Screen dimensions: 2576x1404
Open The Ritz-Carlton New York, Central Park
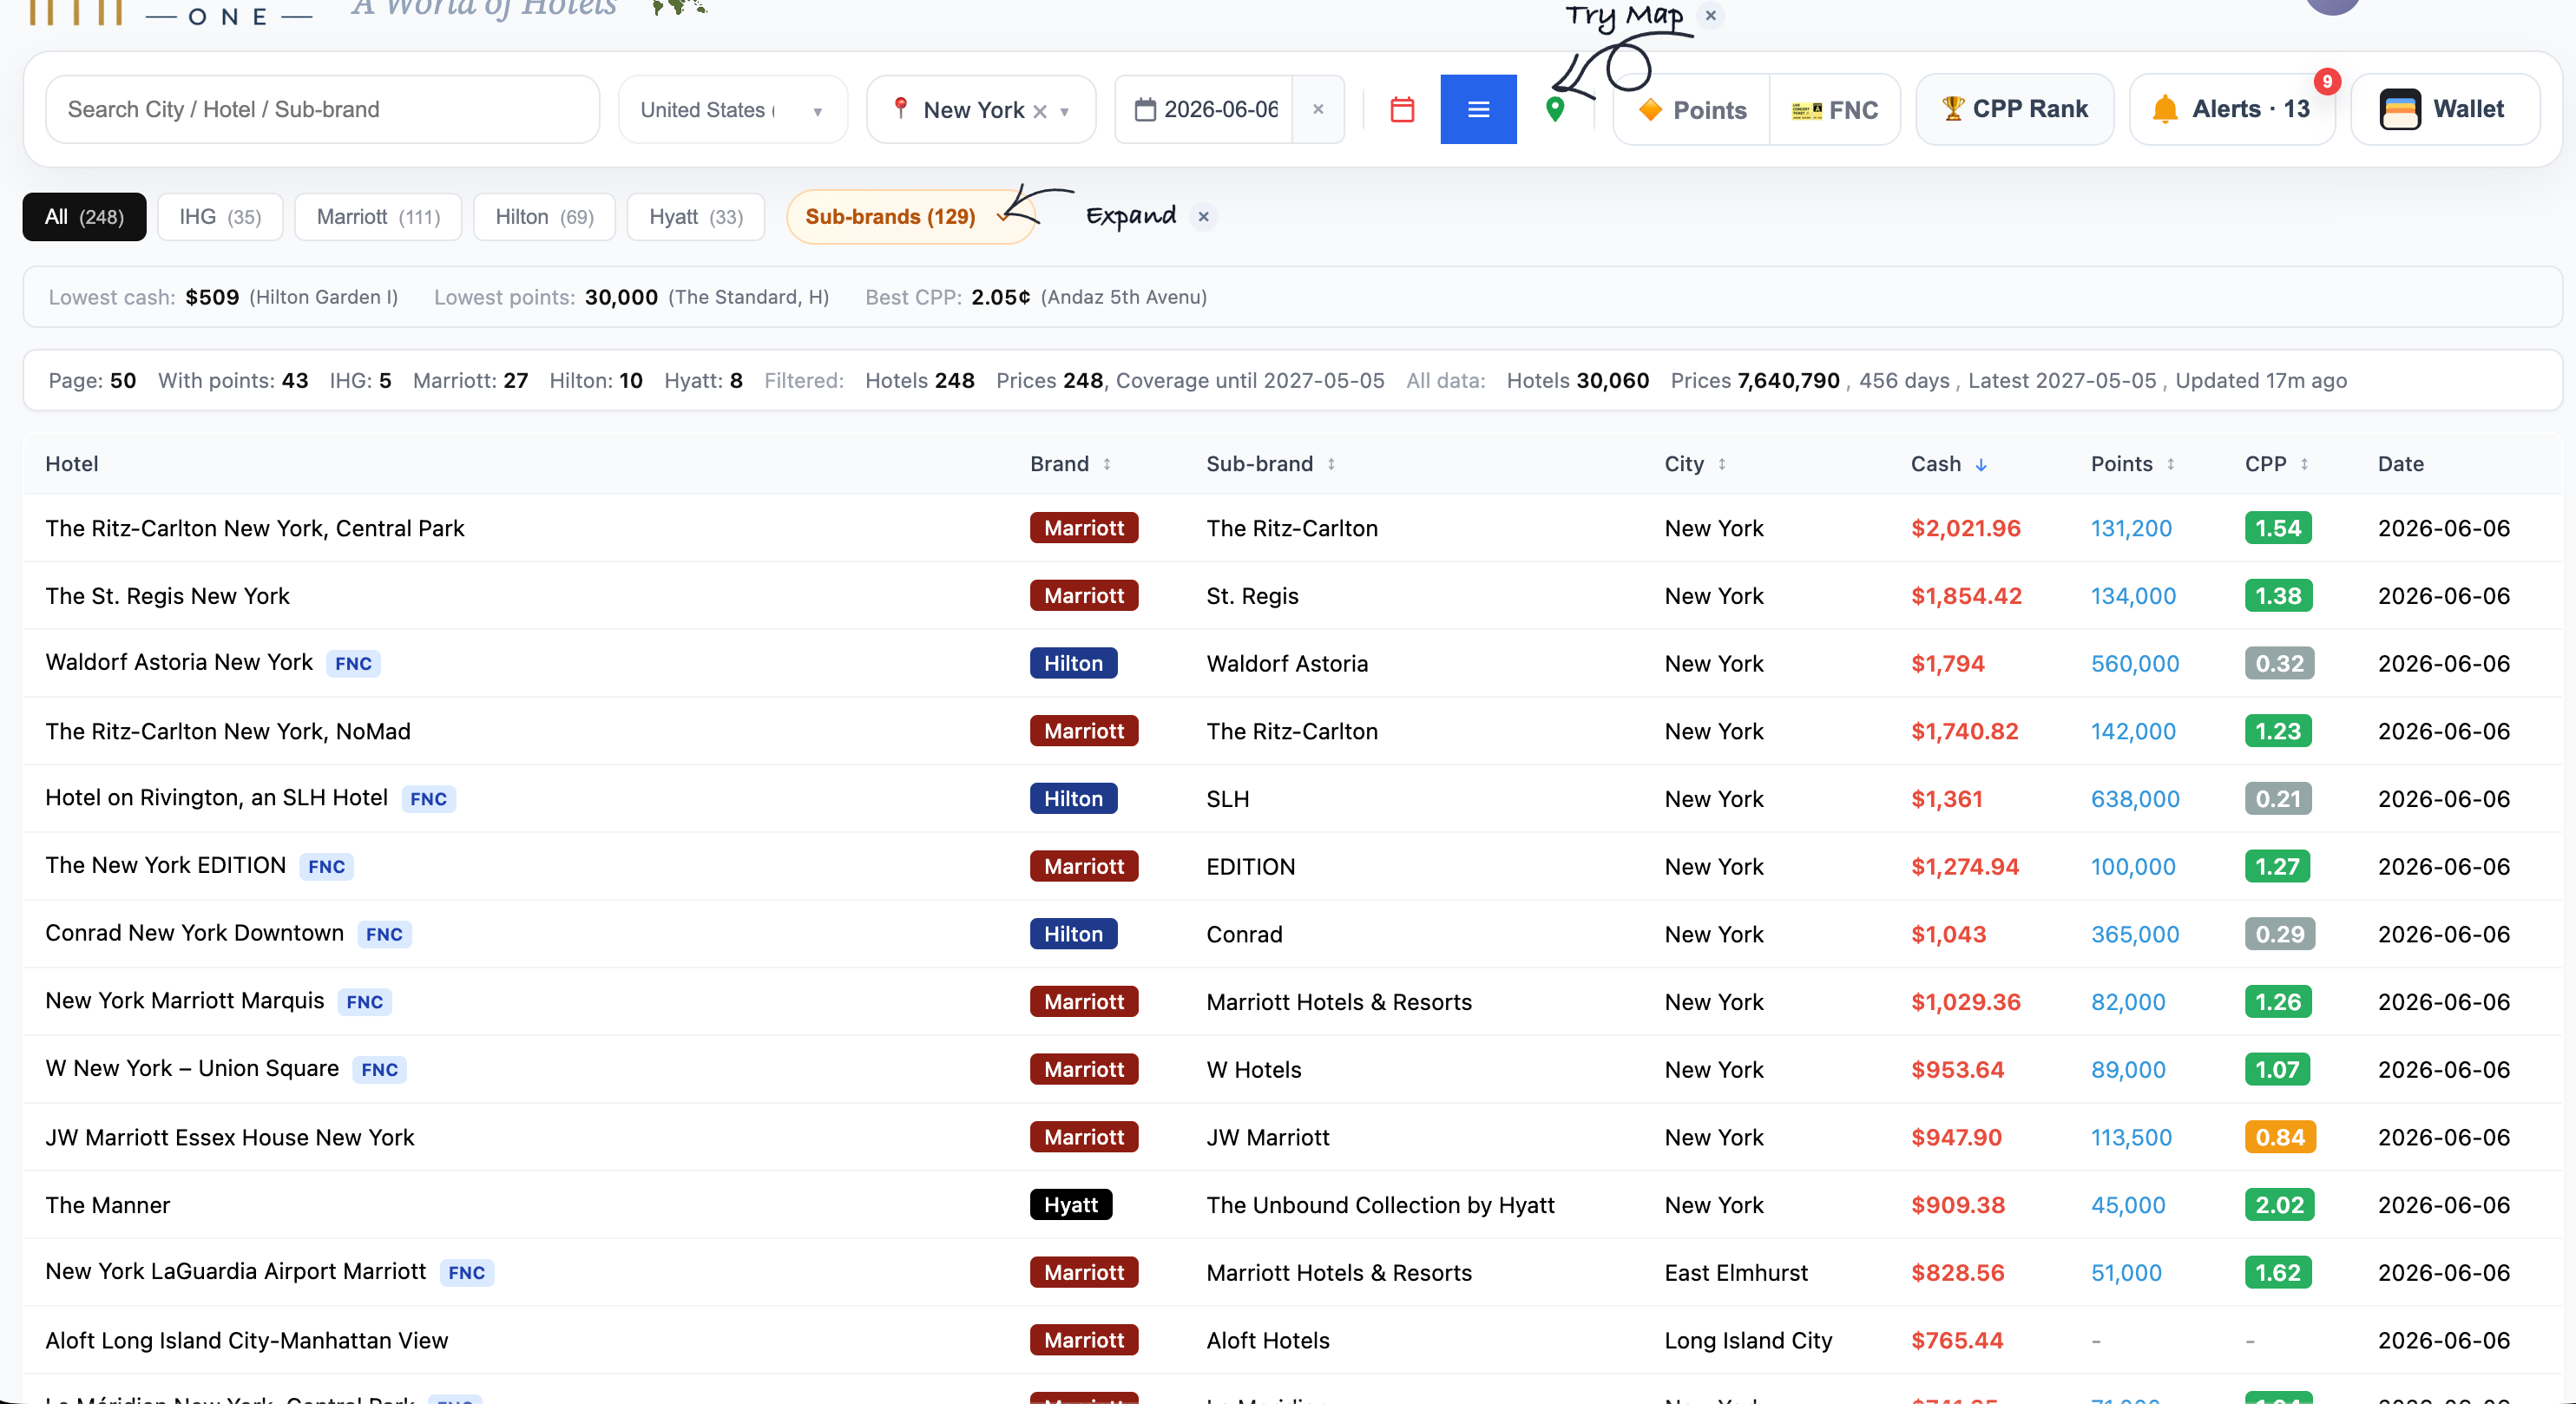(x=255, y=528)
